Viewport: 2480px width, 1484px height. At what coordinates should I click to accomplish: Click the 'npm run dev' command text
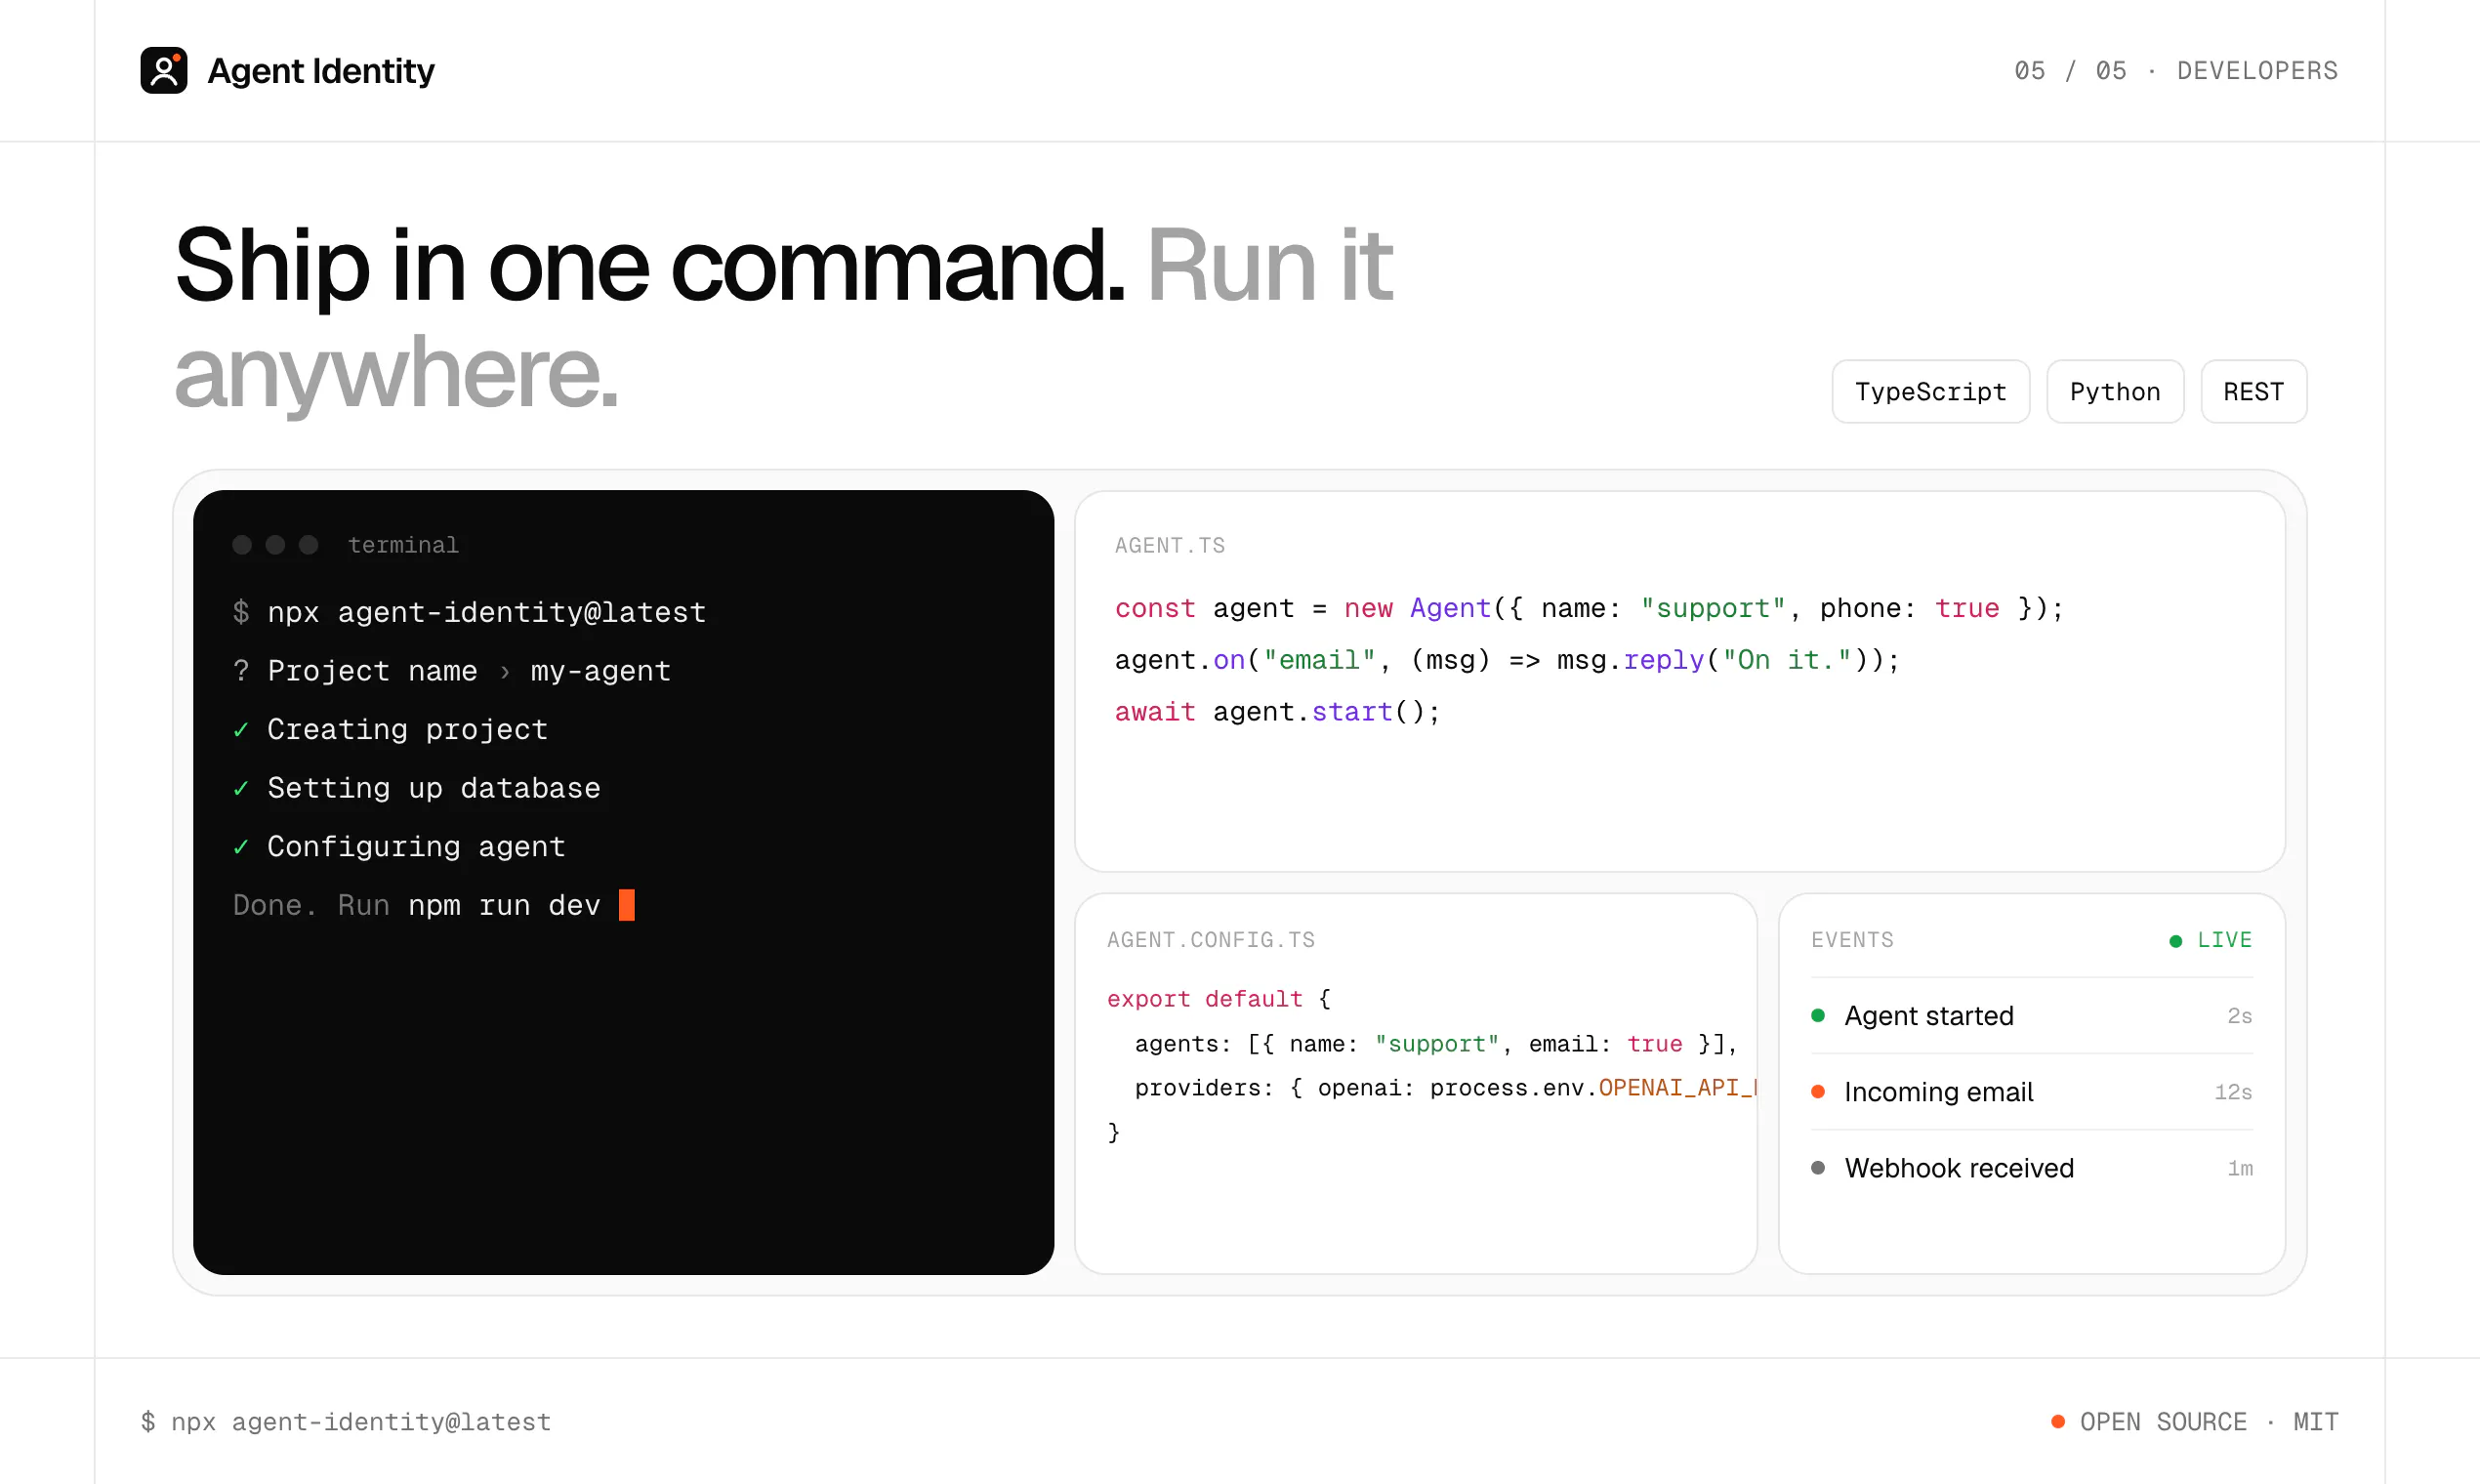[x=504, y=906]
